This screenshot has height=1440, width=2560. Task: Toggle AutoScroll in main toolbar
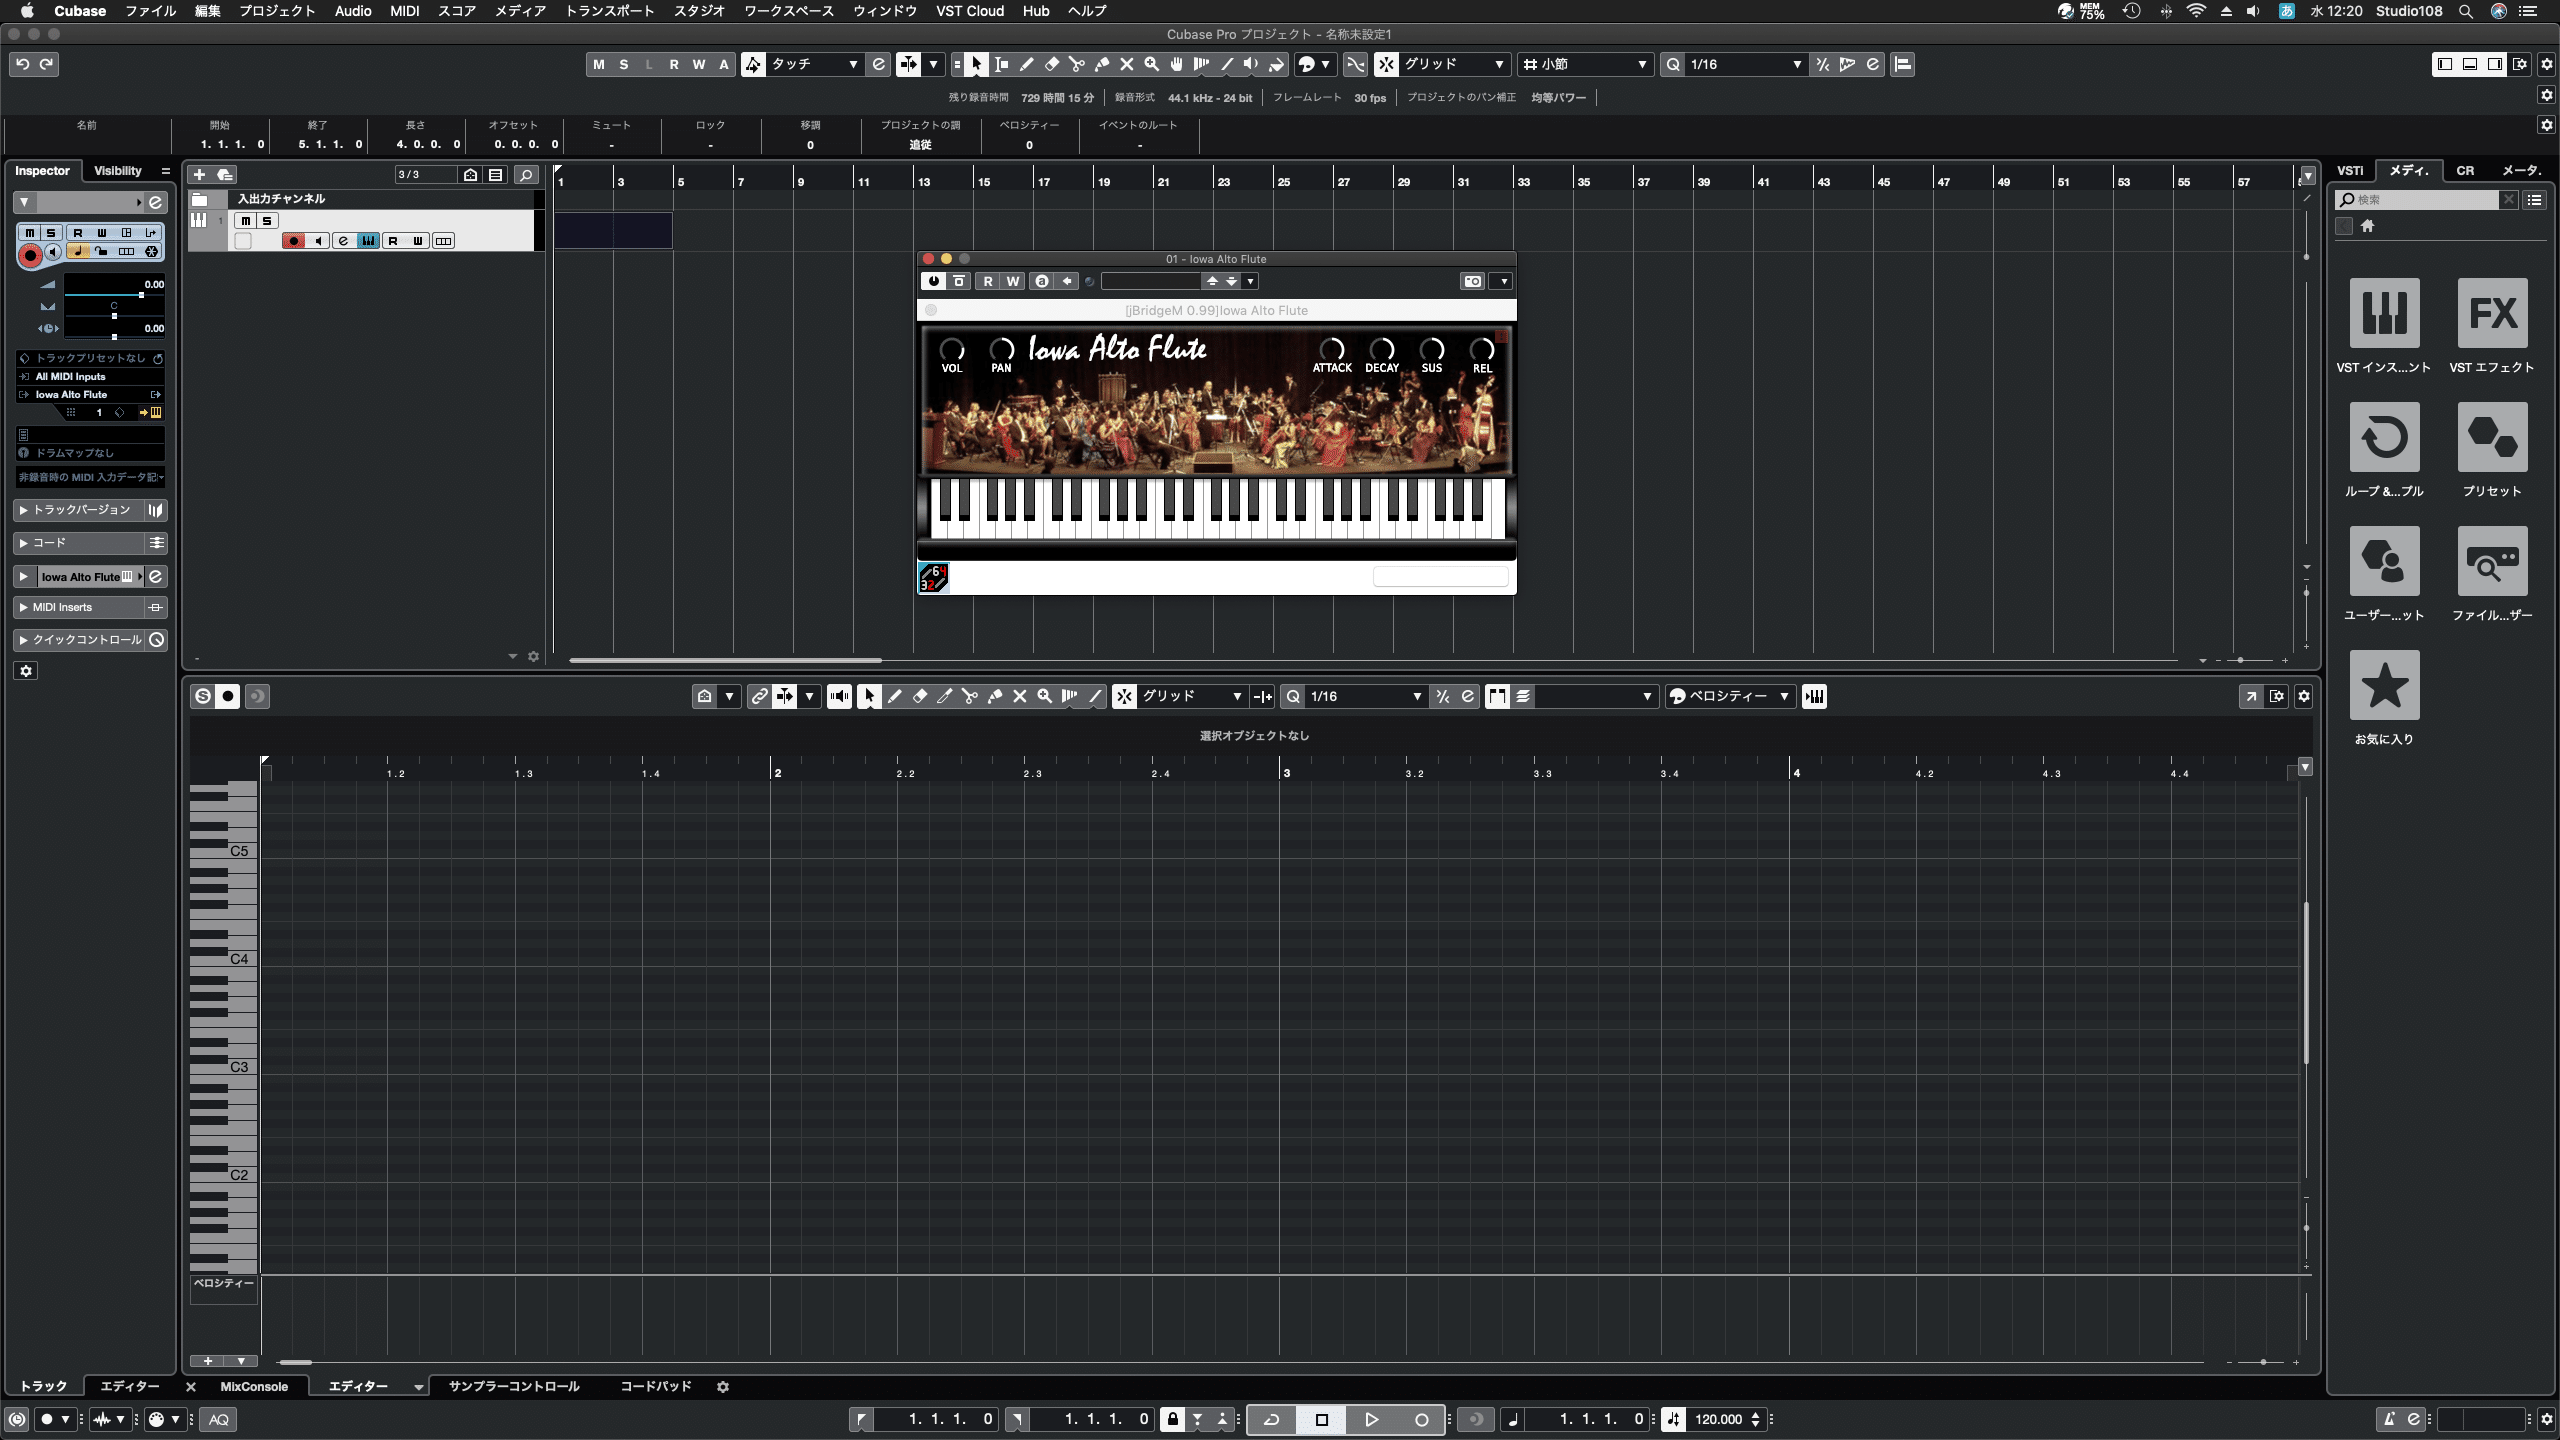pyautogui.click(x=909, y=64)
